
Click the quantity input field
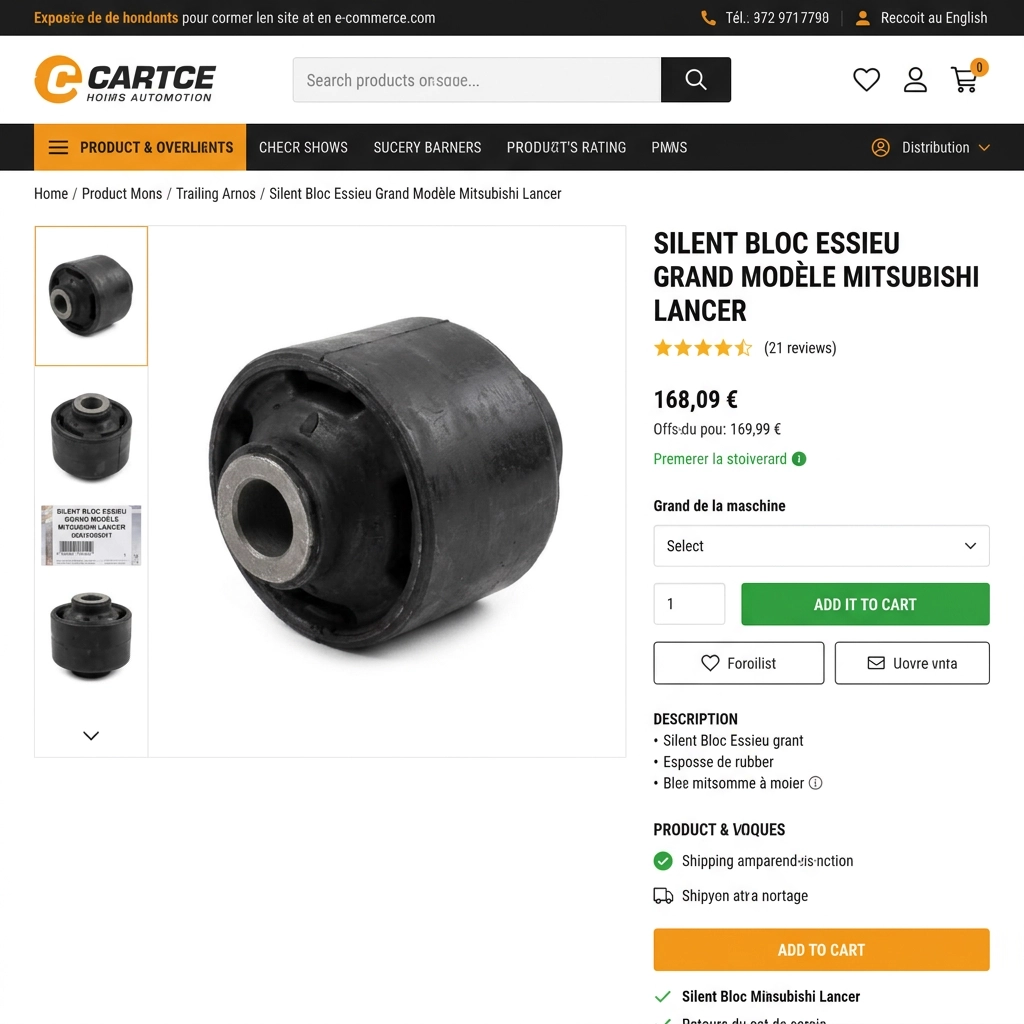coord(689,604)
